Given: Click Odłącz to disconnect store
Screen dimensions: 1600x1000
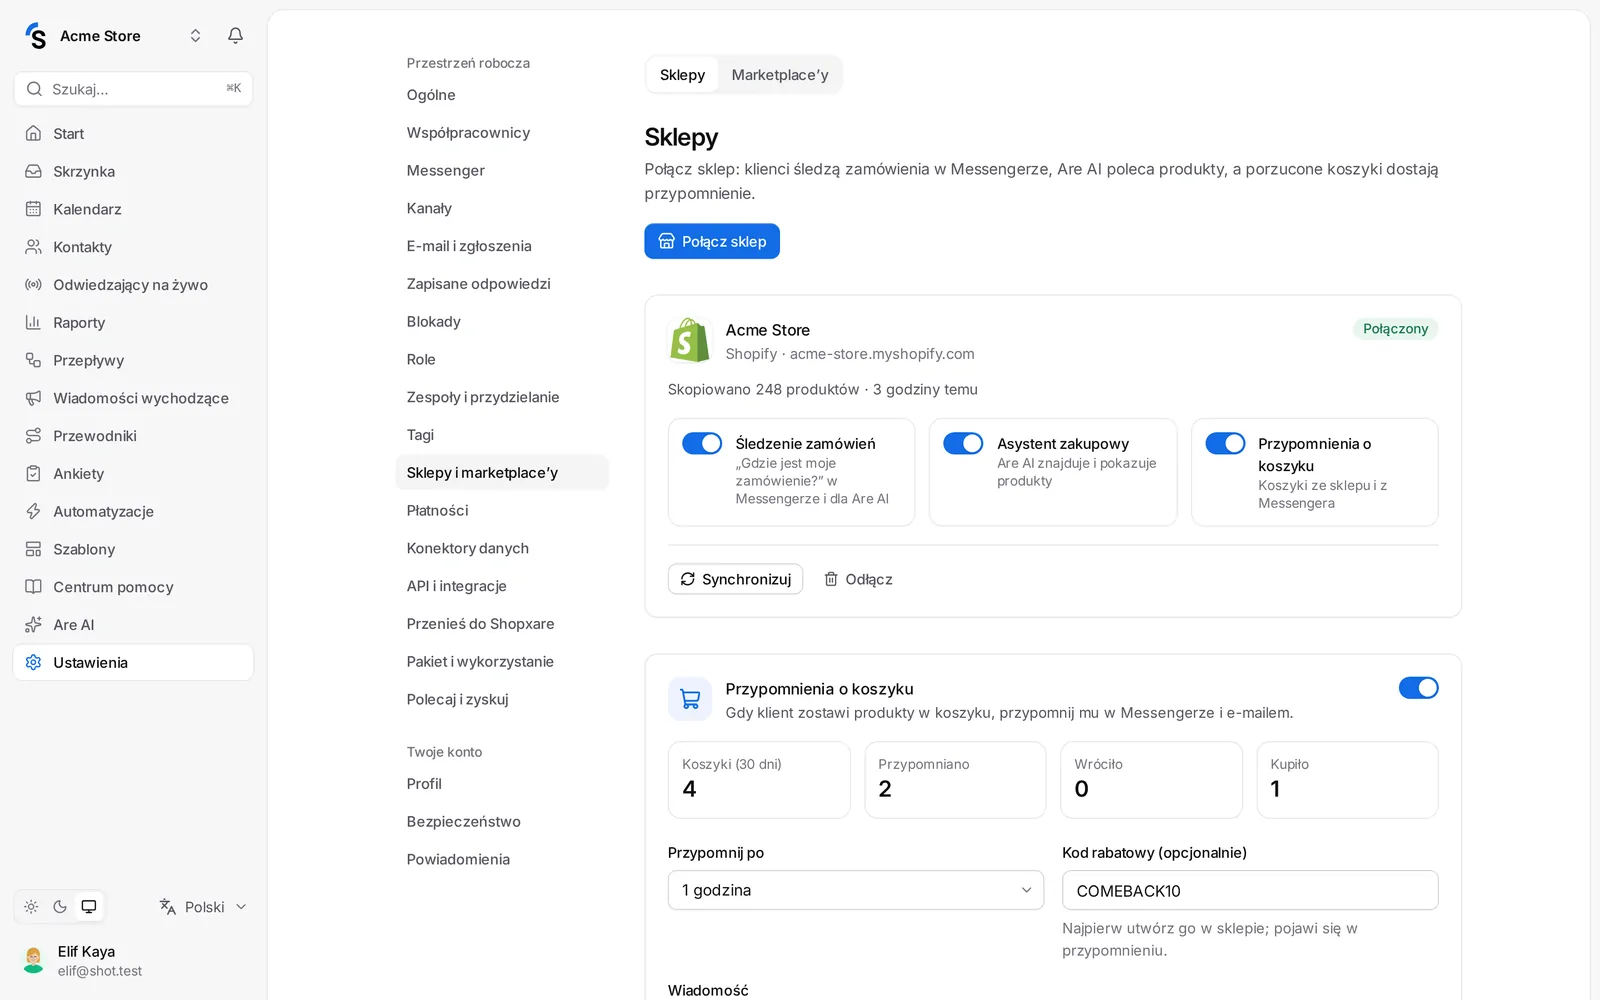Looking at the screenshot, I should coord(858,579).
